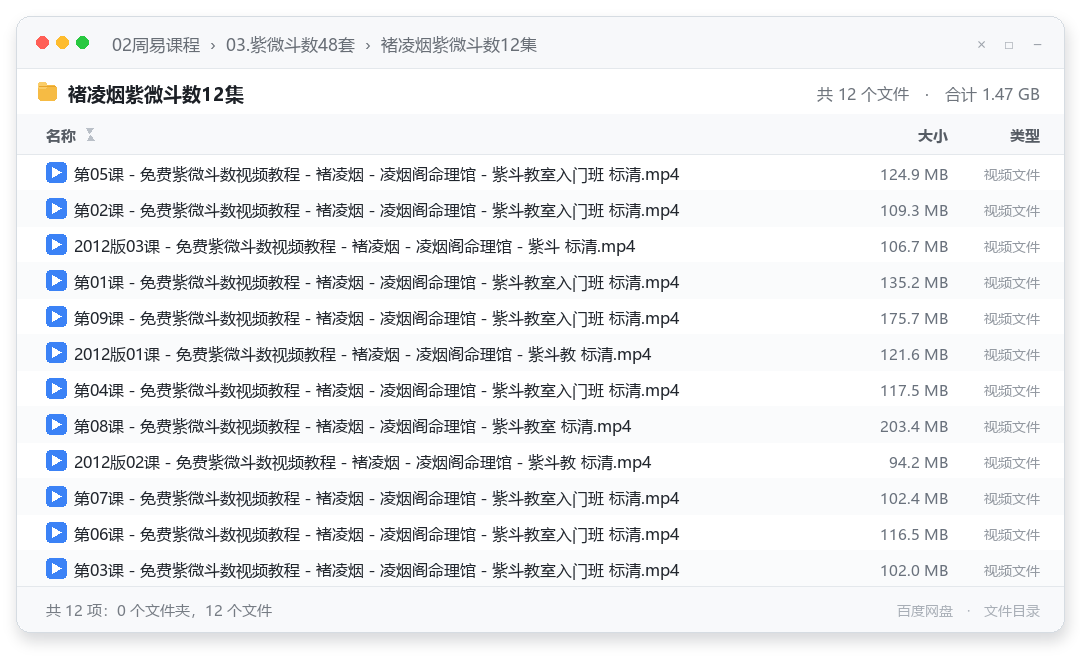
Task: Click the video icon beside 第09课 file
Action: tap(56, 317)
